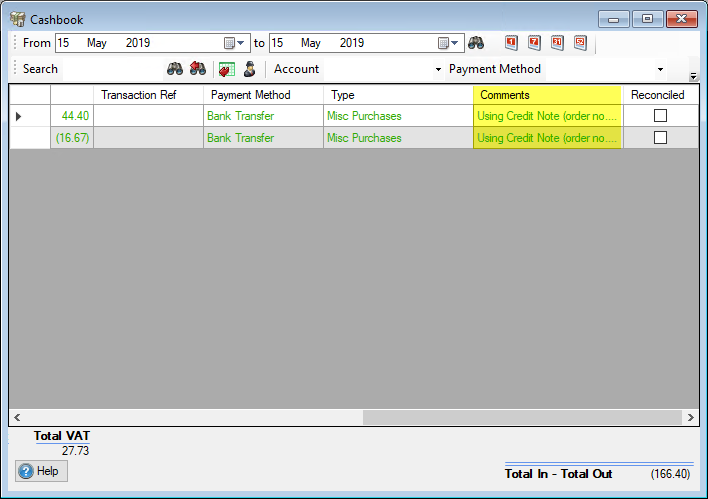This screenshot has height=499, width=708.
Task: Click the person icon in the search toolbar
Action: click(x=249, y=69)
